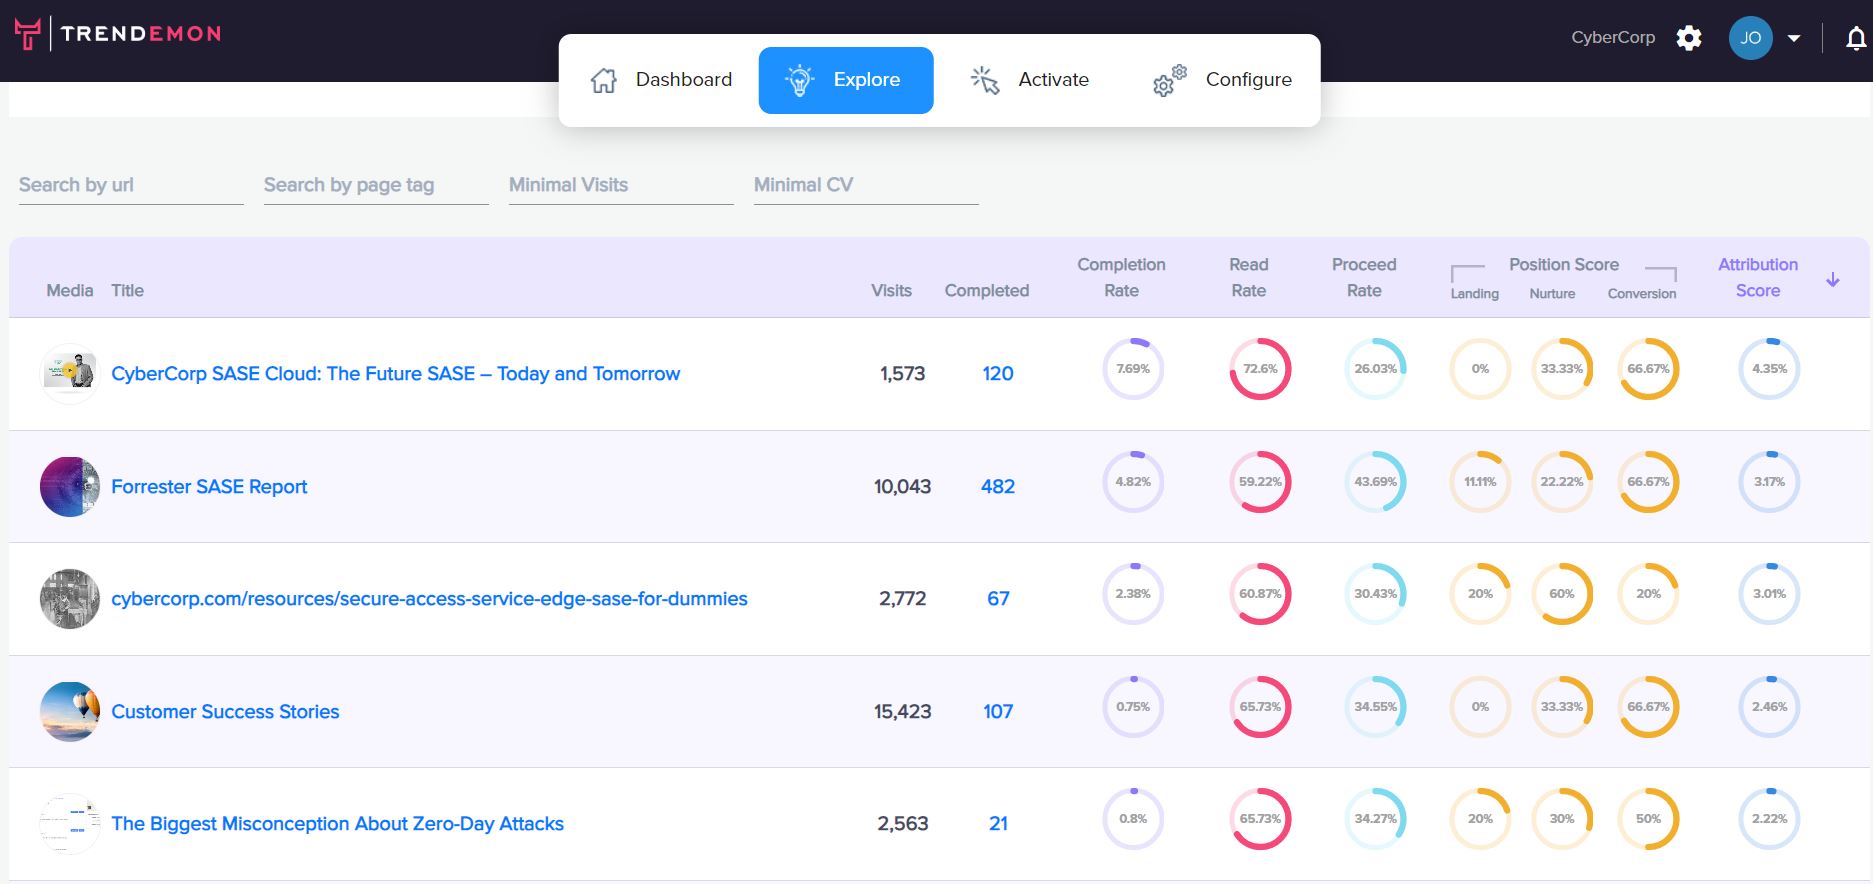This screenshot has width=1873, height=884.
Task: Click the 43.69% proceed rate gauge
Action: (1376, 482)
